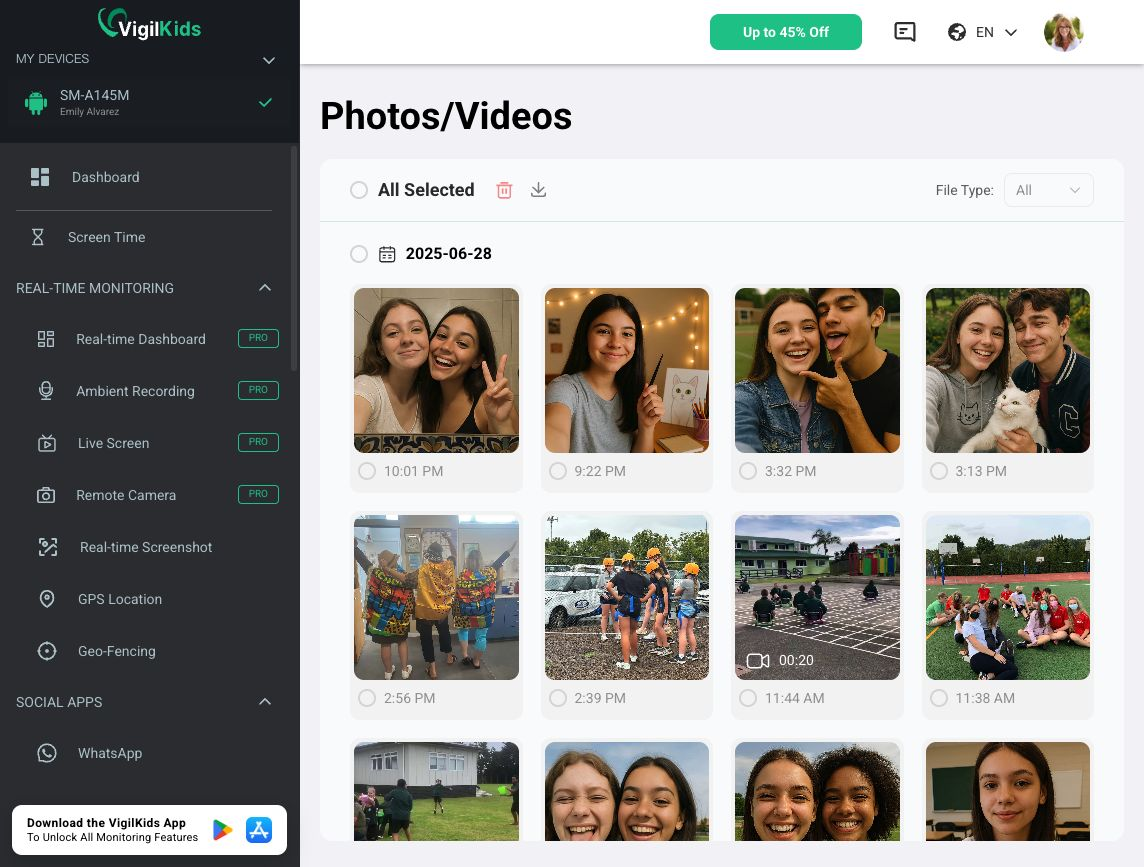Open the Real-time Screenshot link

pos(144,547)
